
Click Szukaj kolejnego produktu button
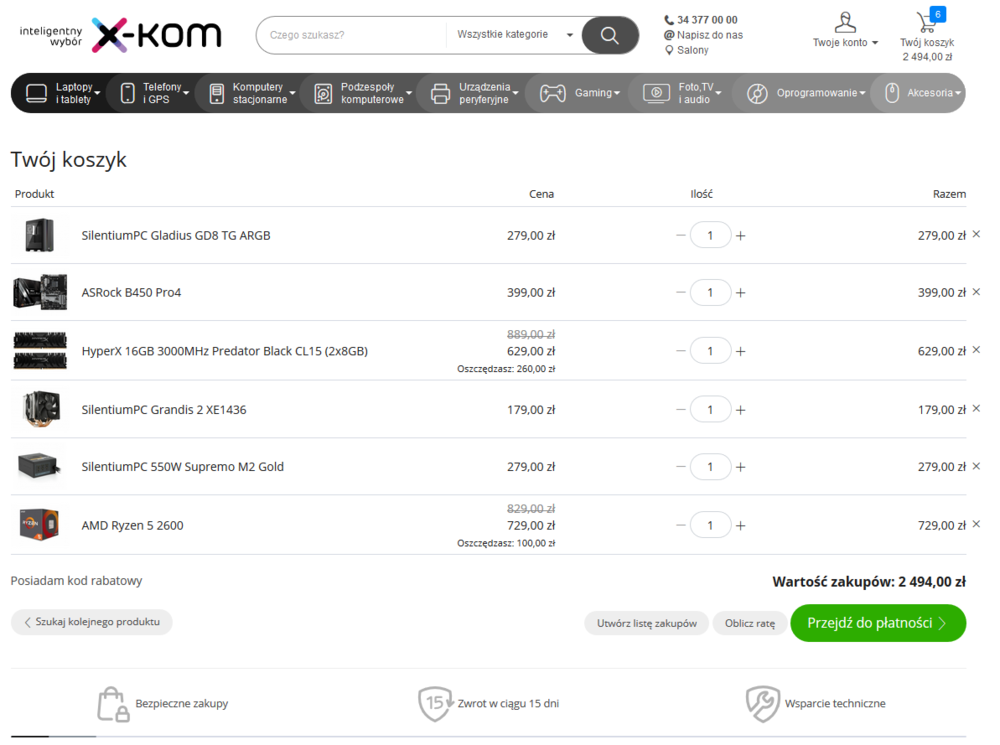point(92,622)
